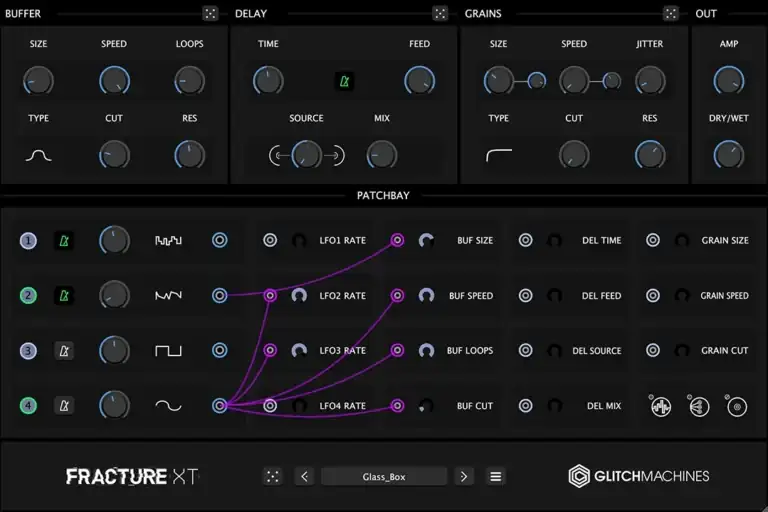Click the GRAIN SIZE input jack
768x512 pixels.
[x=652, y=240]
